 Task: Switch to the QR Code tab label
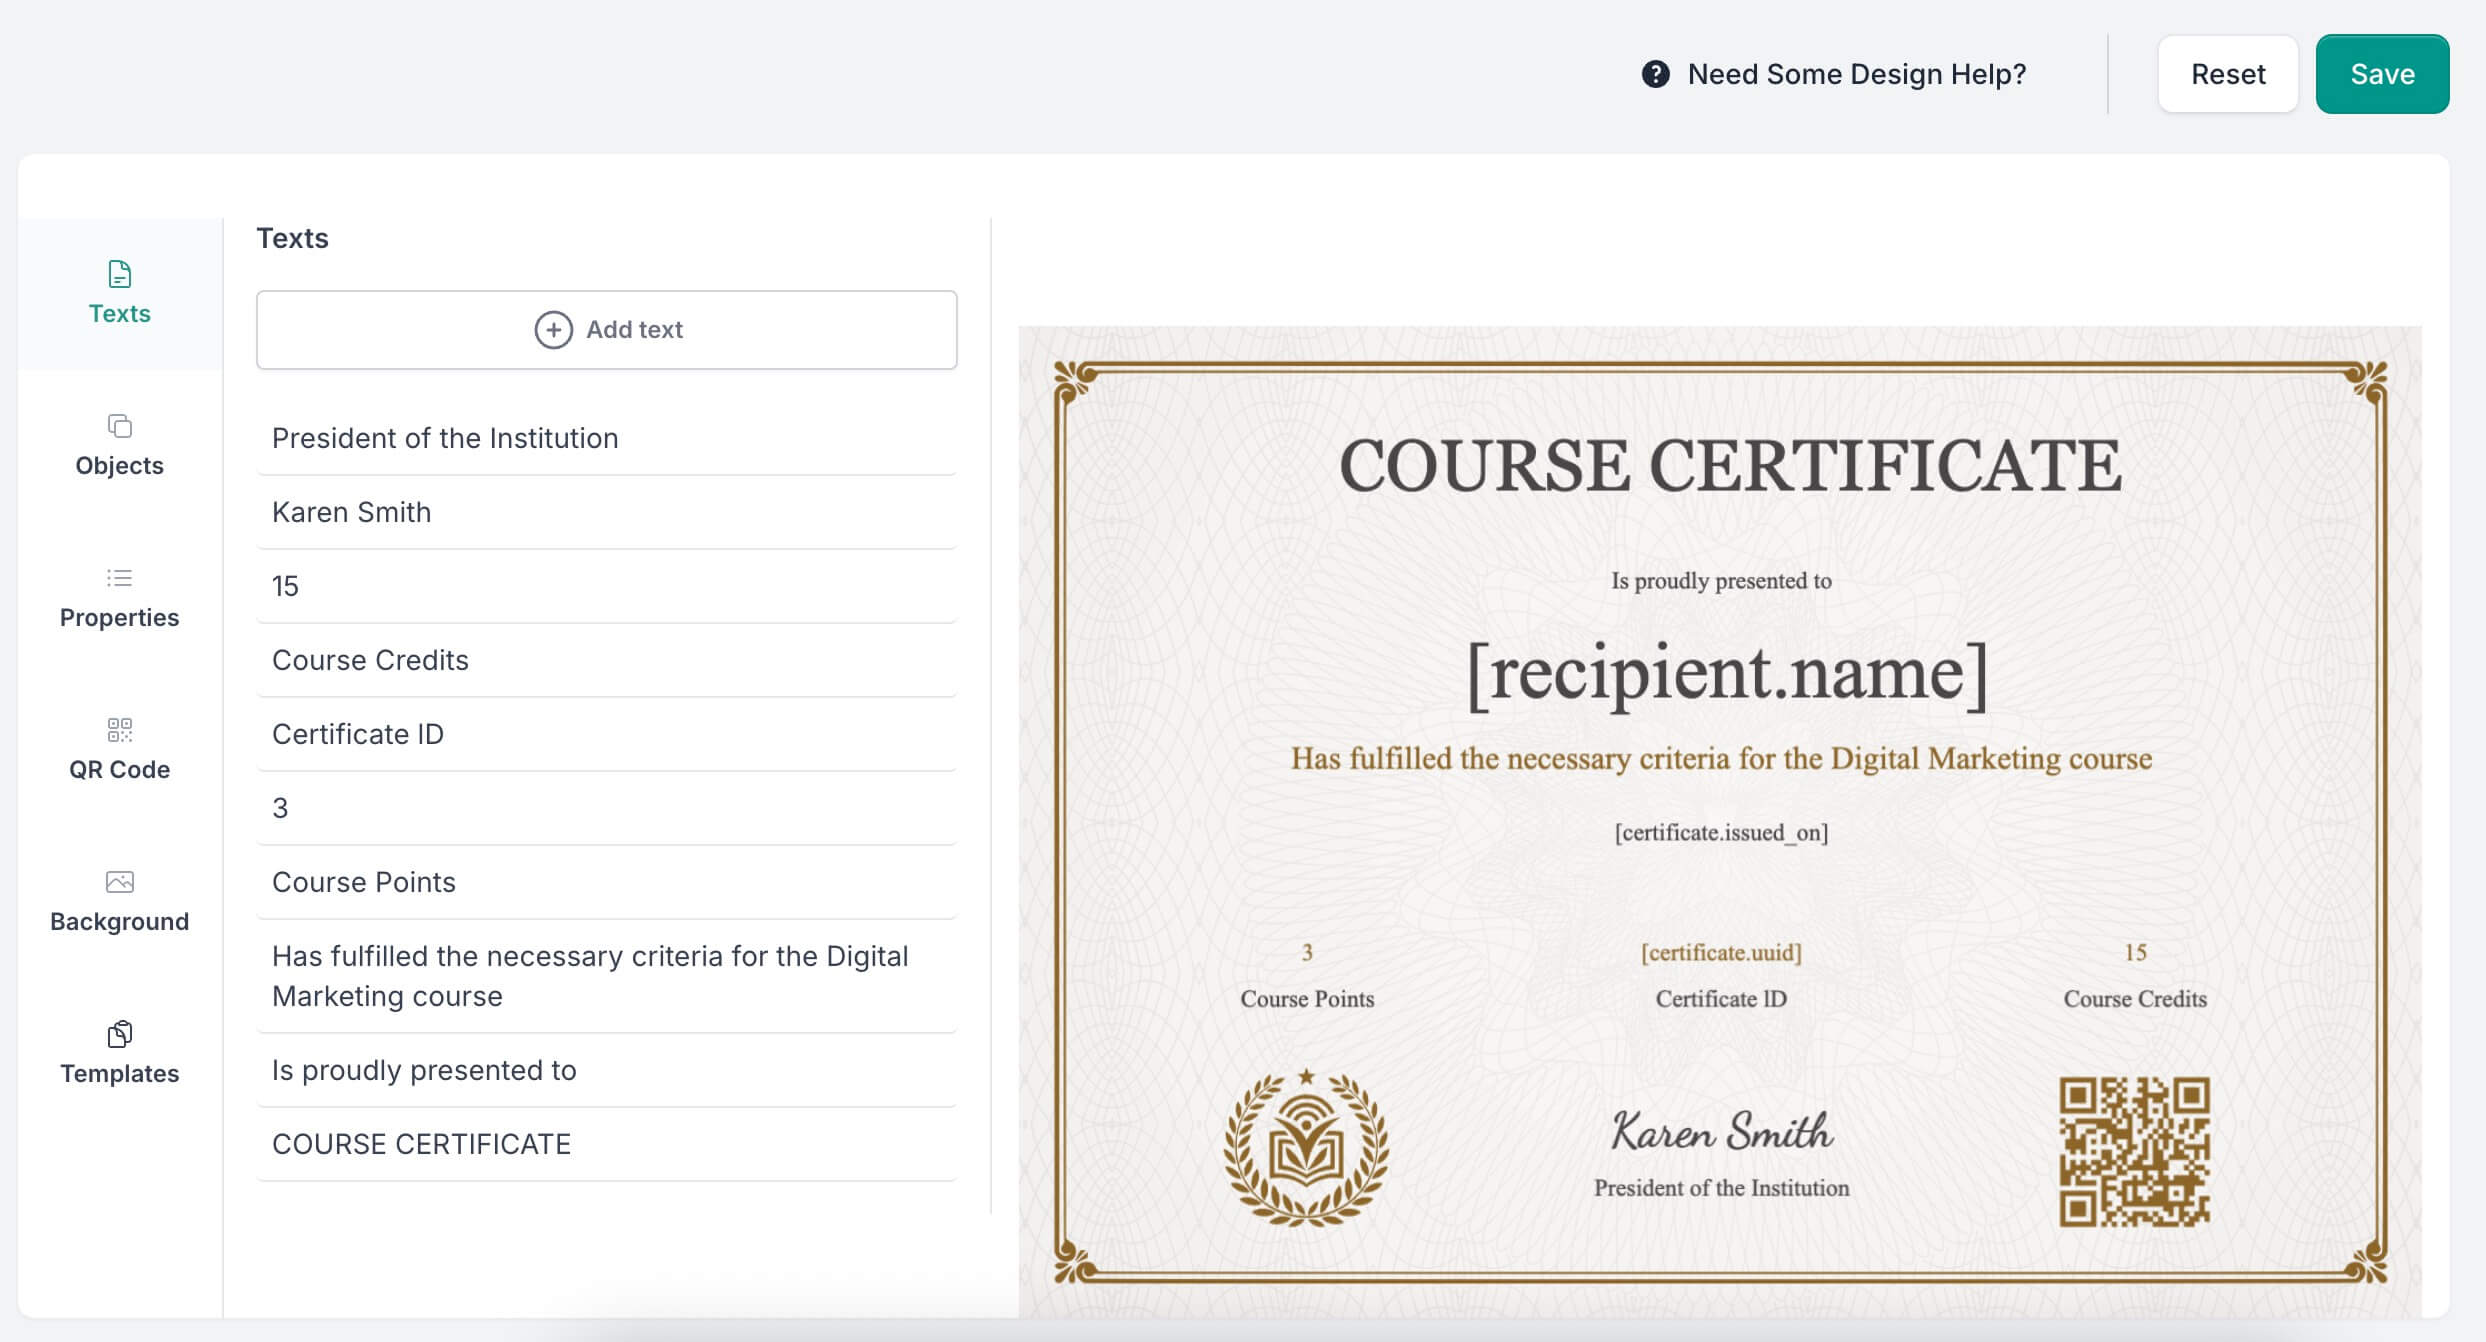pos(119,770)
